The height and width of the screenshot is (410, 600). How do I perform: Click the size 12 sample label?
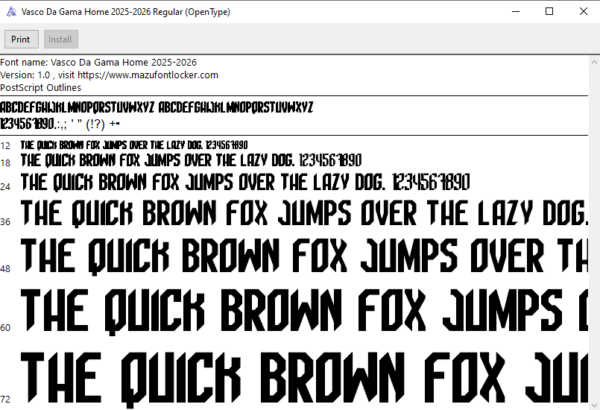[5, 146]
